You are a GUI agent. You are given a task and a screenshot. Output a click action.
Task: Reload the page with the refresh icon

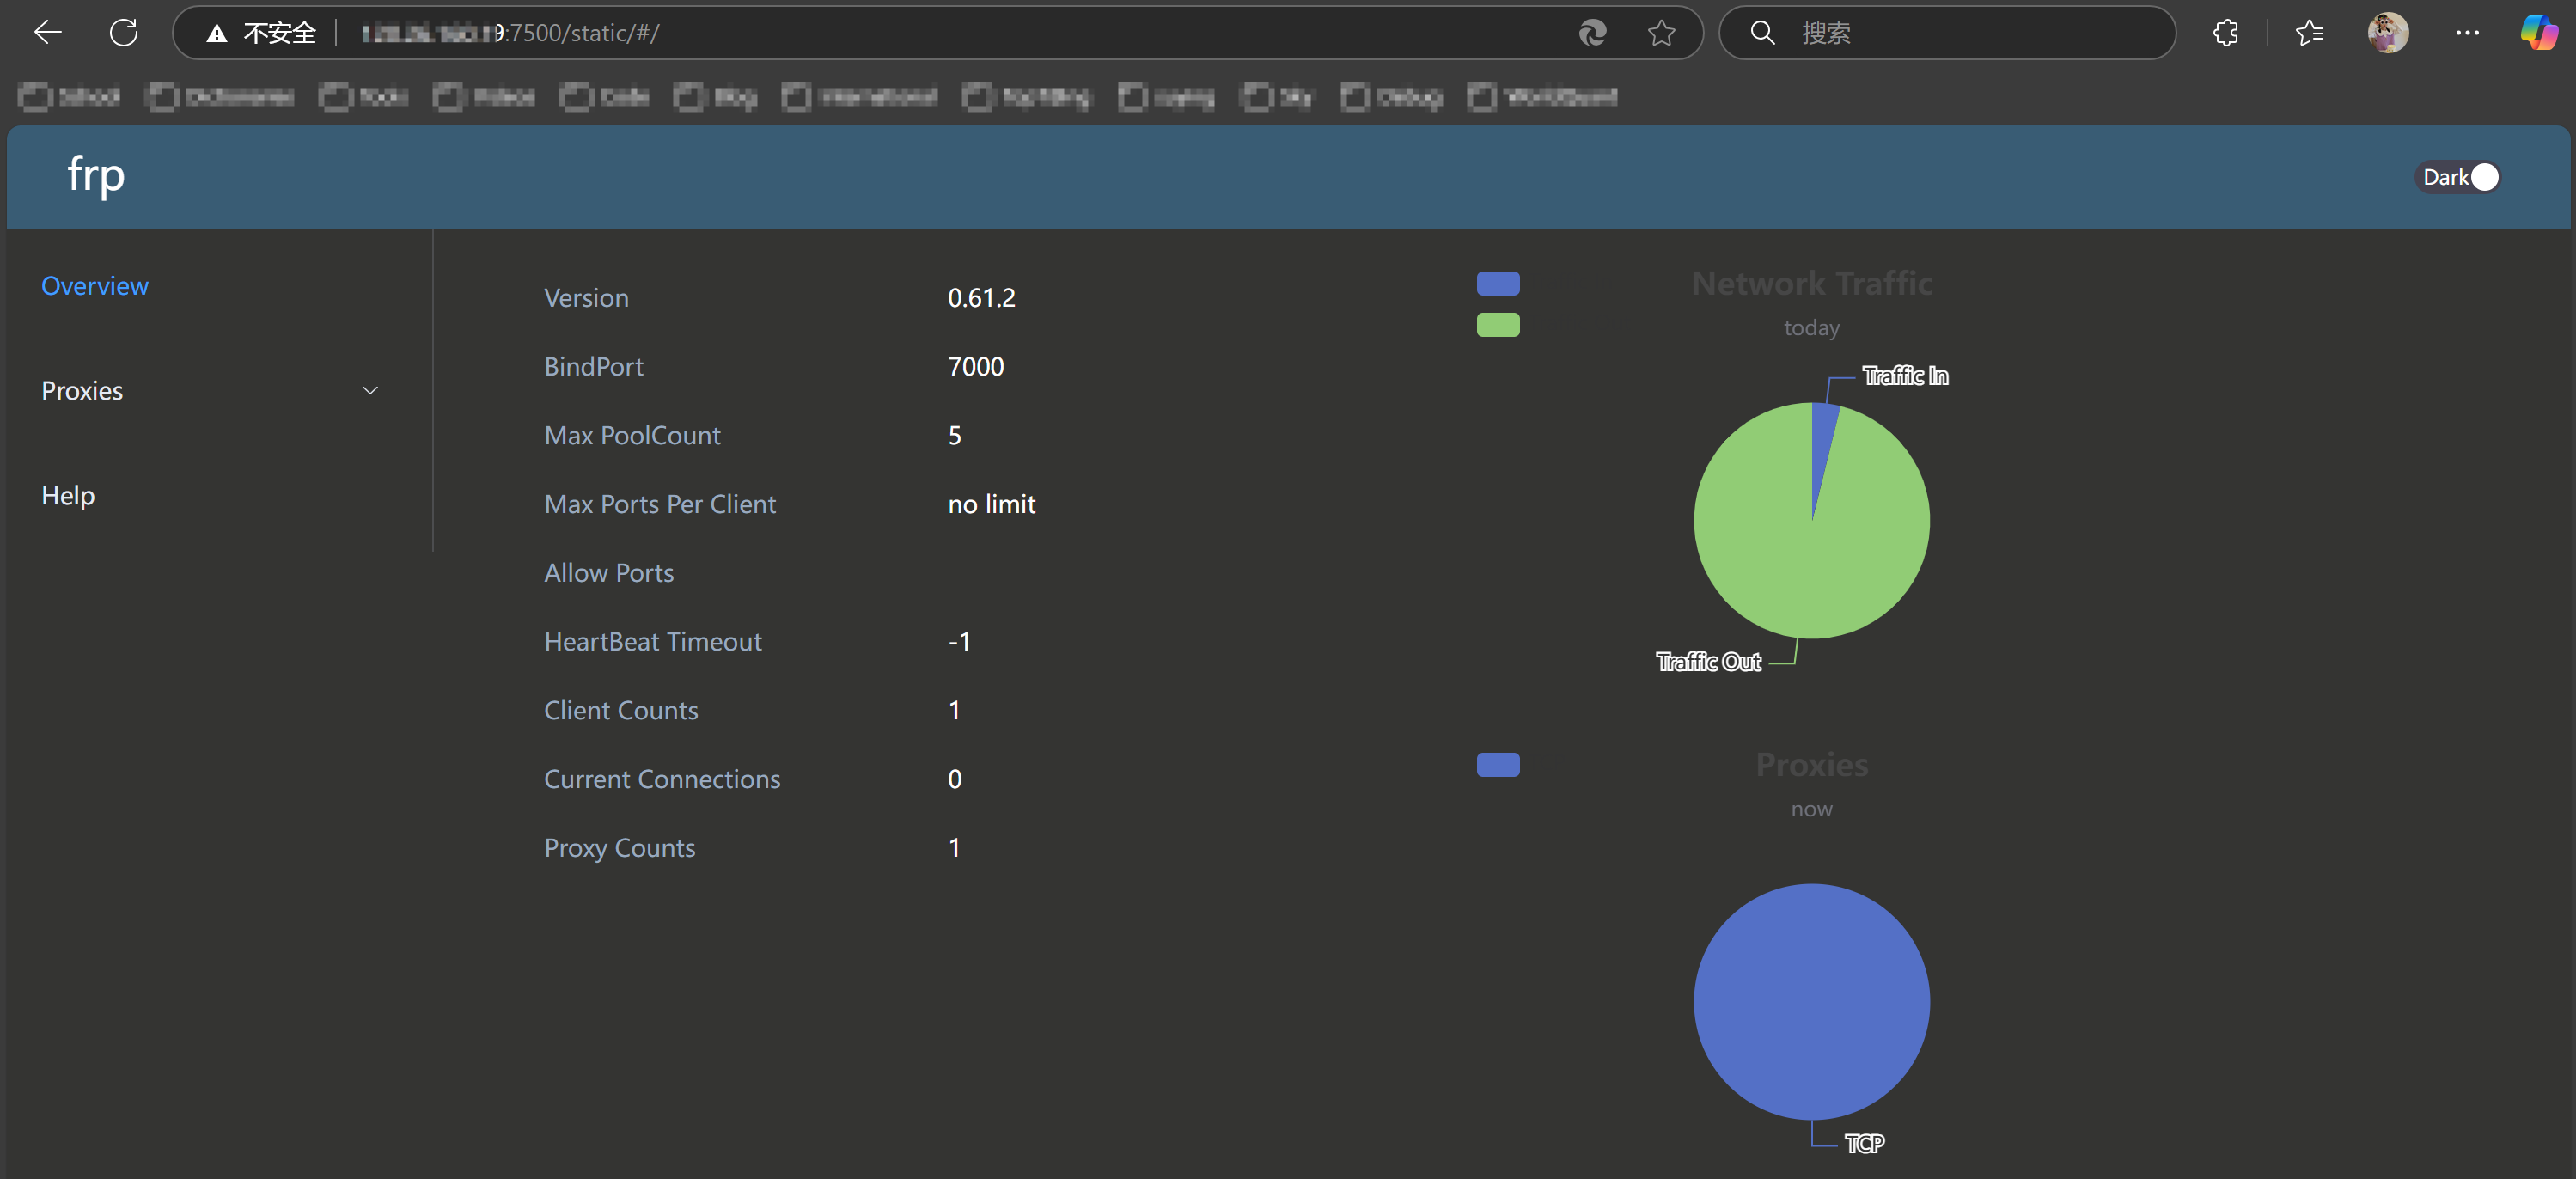(x=123, y=33)
